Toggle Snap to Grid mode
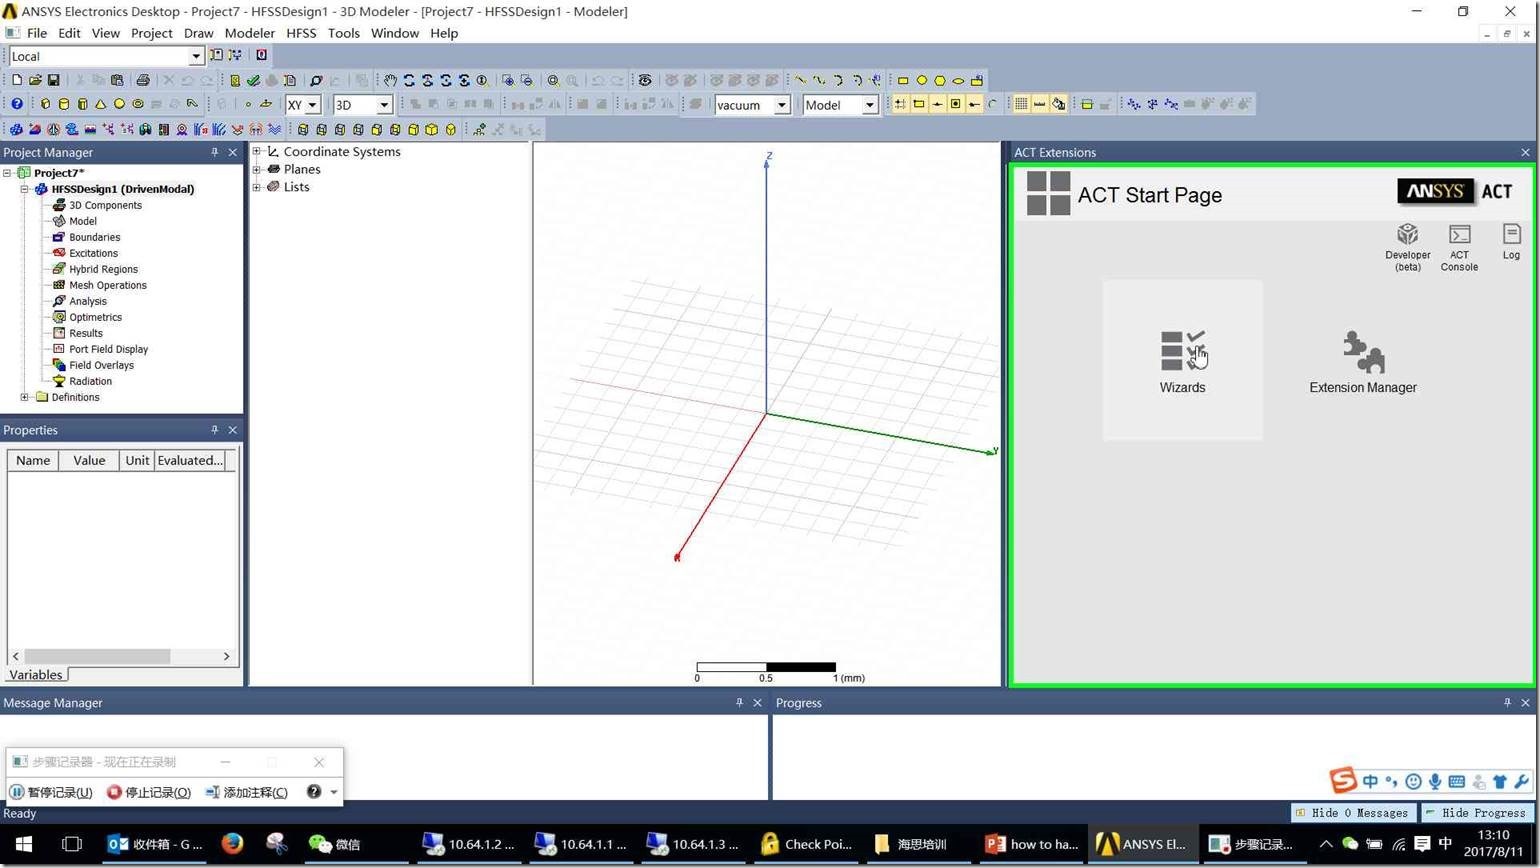Screen dimensions: 1540x868 [900, 104]
